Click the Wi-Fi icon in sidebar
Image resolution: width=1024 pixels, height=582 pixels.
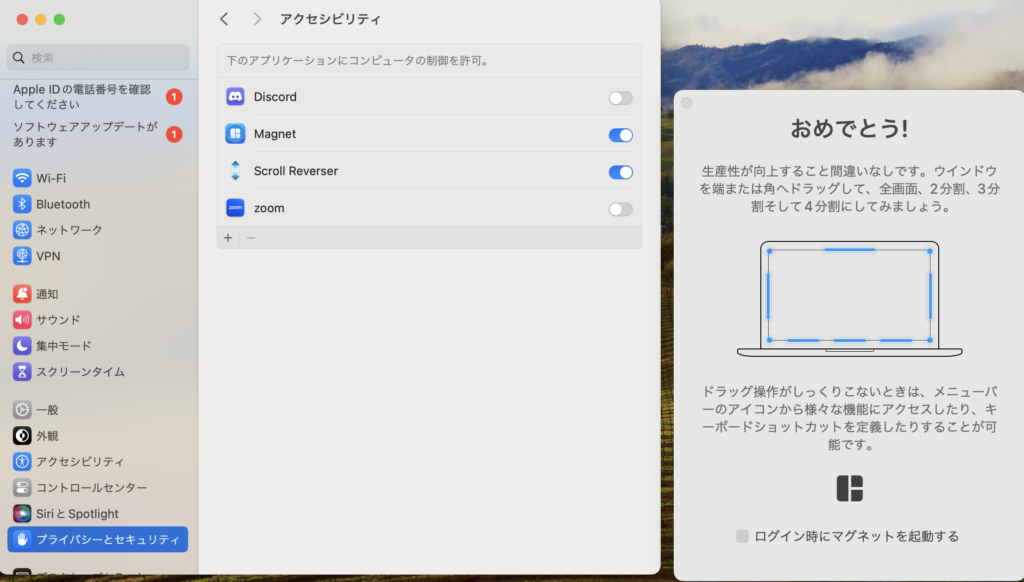click(x=22, y=178)
